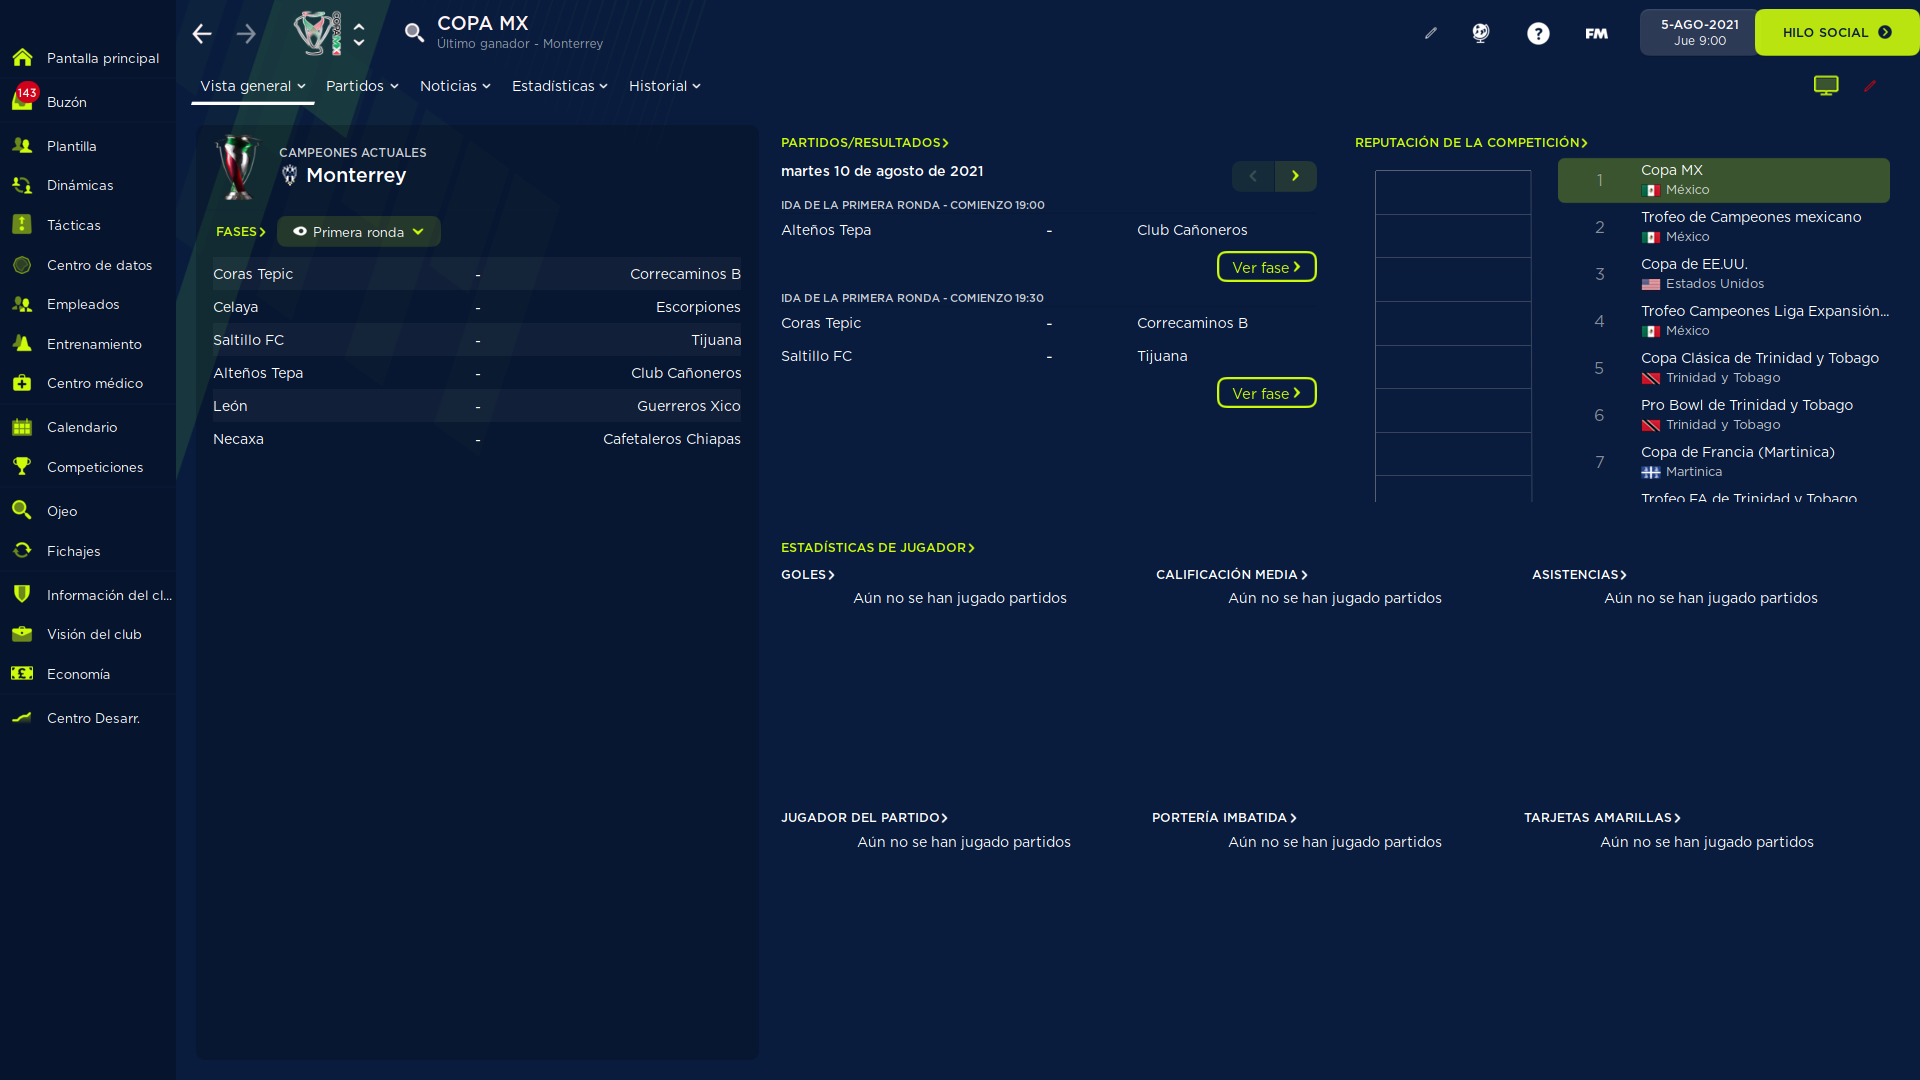This screenshot has height=1080, width=1920.
Task: Click the pencil edit icon in header
Action: click(x=1431, y=33)
